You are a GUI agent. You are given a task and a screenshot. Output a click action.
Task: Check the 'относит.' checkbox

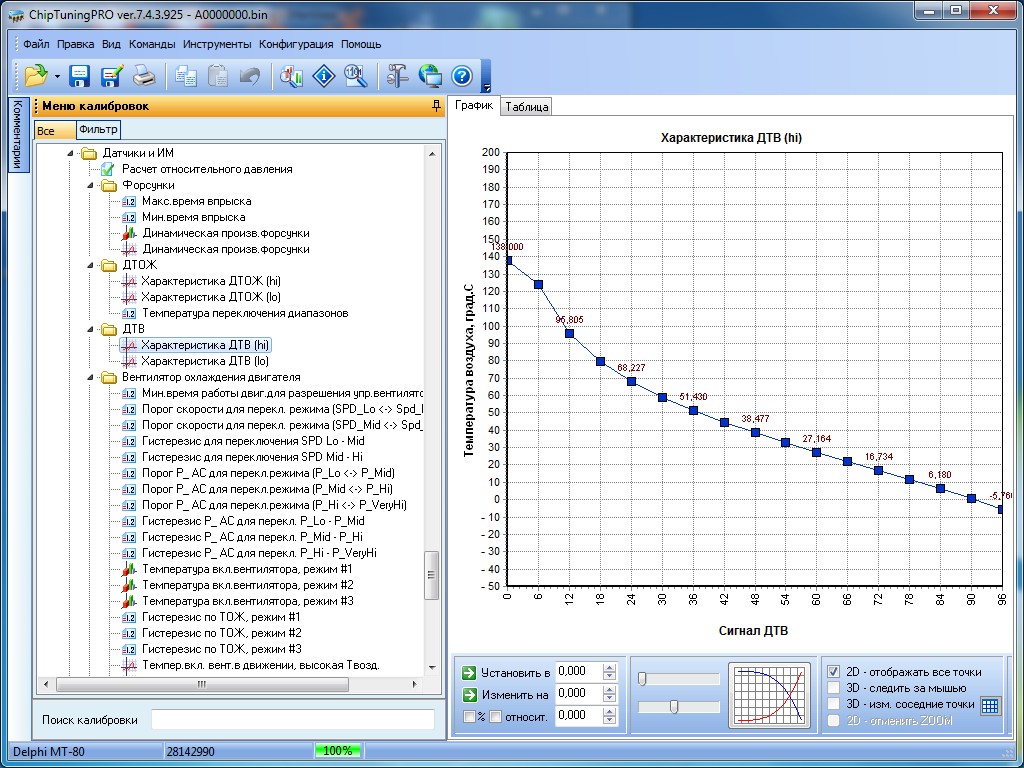(x=495, y=716)
